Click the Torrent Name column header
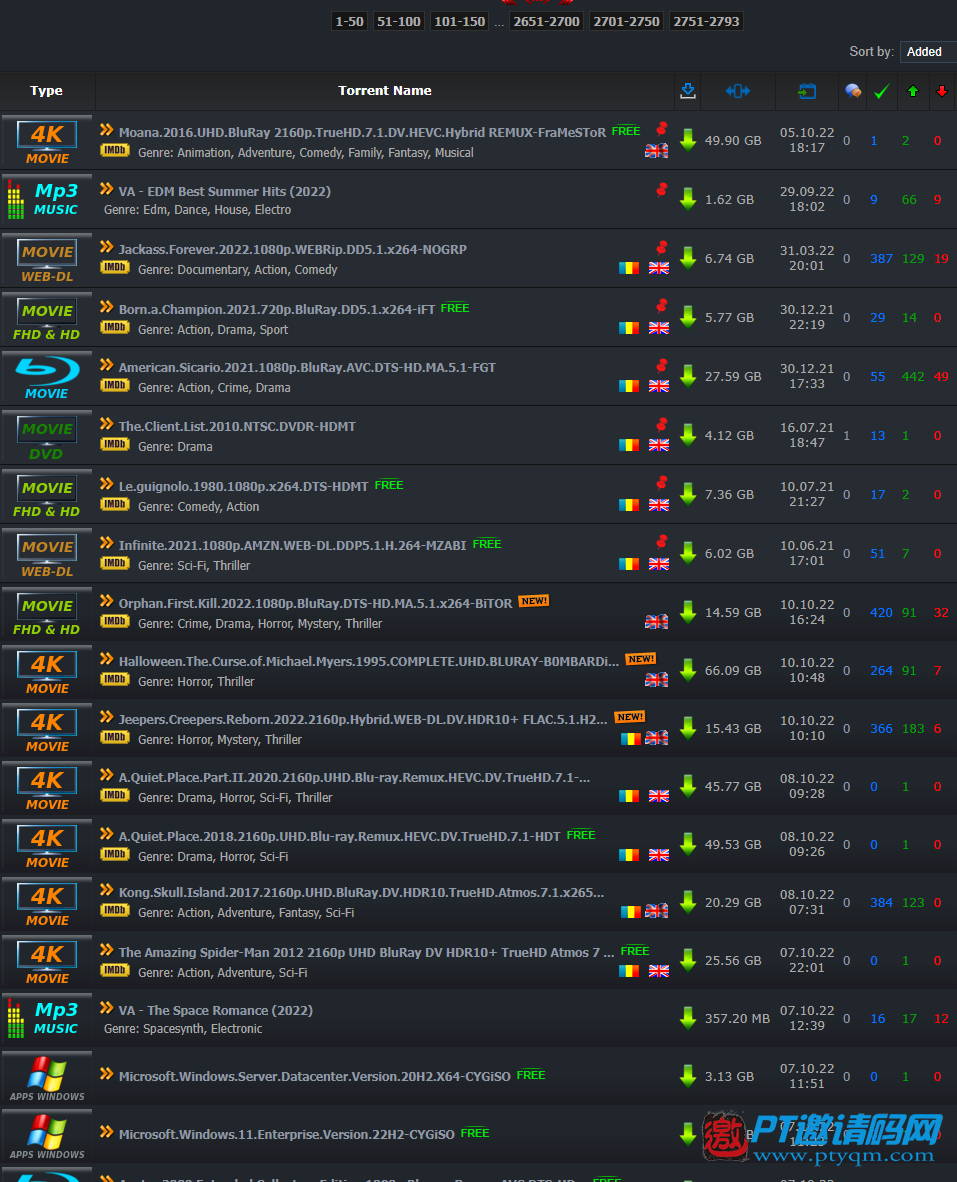Viewport: 957px width, 1182px height. (x=384, y=90)
